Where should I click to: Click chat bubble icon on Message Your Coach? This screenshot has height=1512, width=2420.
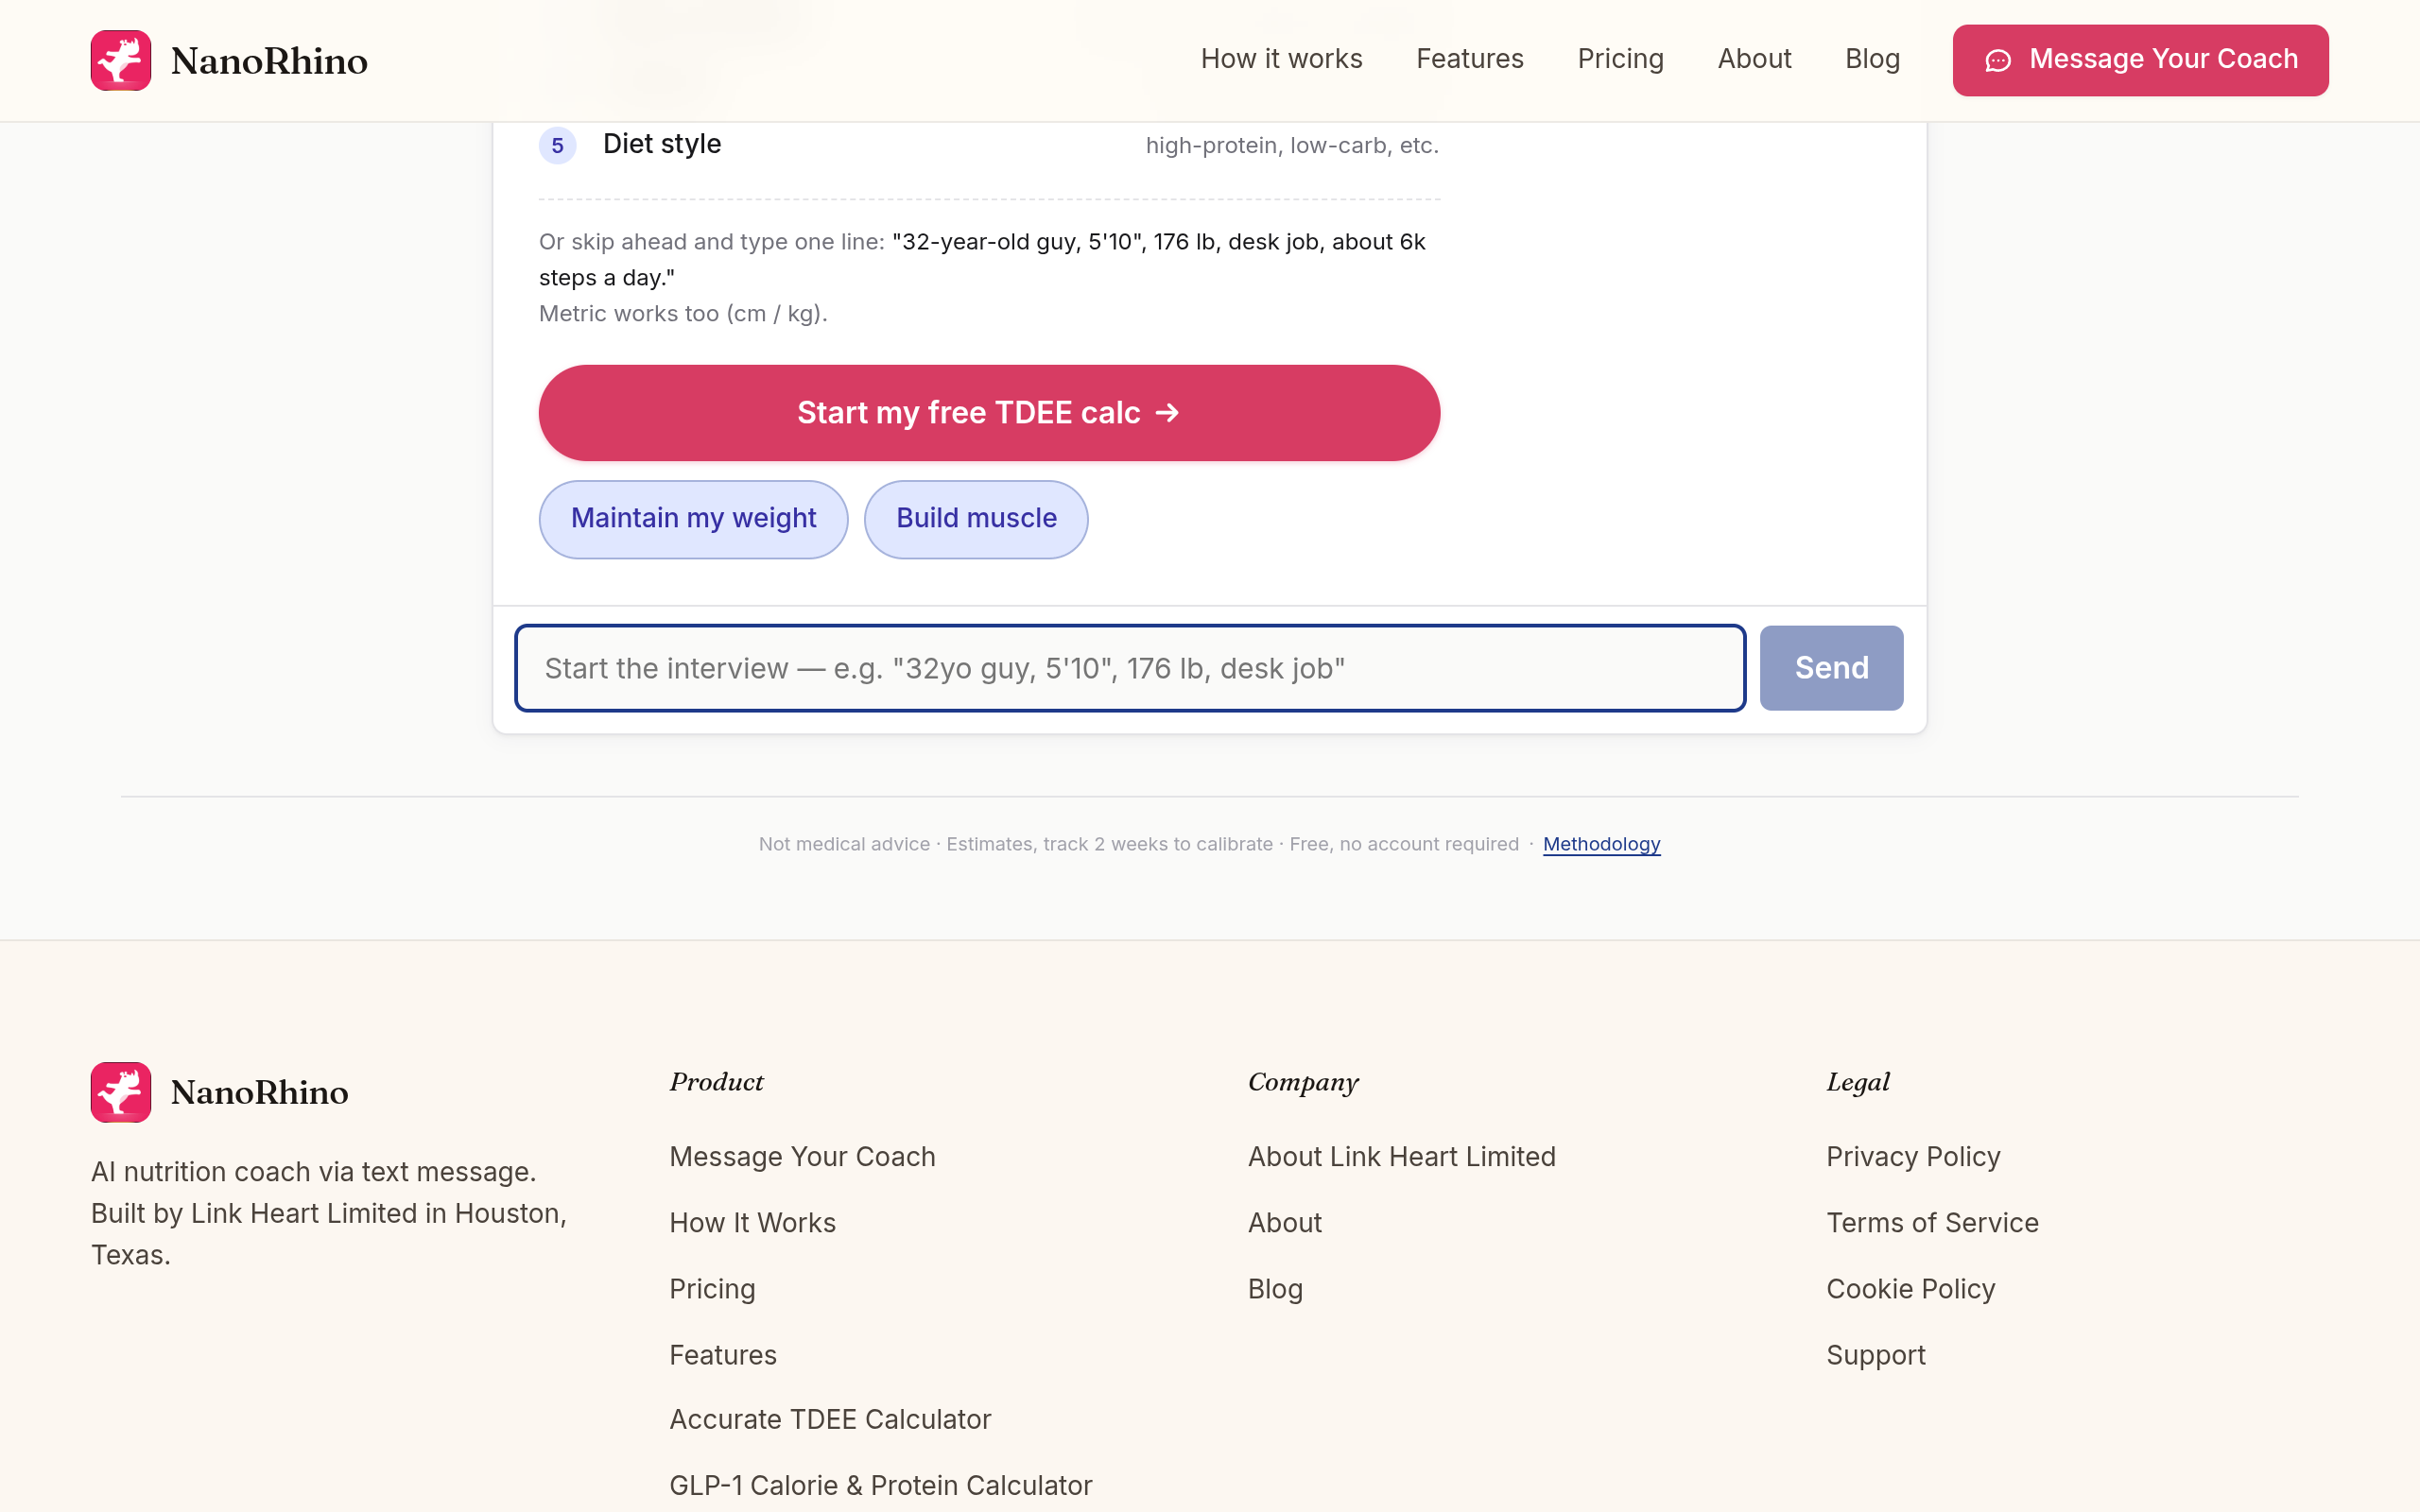coord(1997,61)
